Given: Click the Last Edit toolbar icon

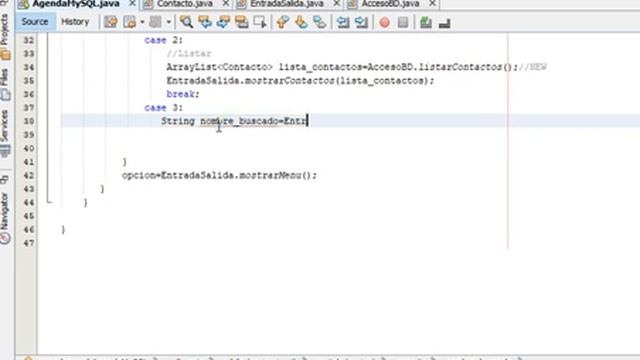Looking at the screenshot, I should point(111,22).
